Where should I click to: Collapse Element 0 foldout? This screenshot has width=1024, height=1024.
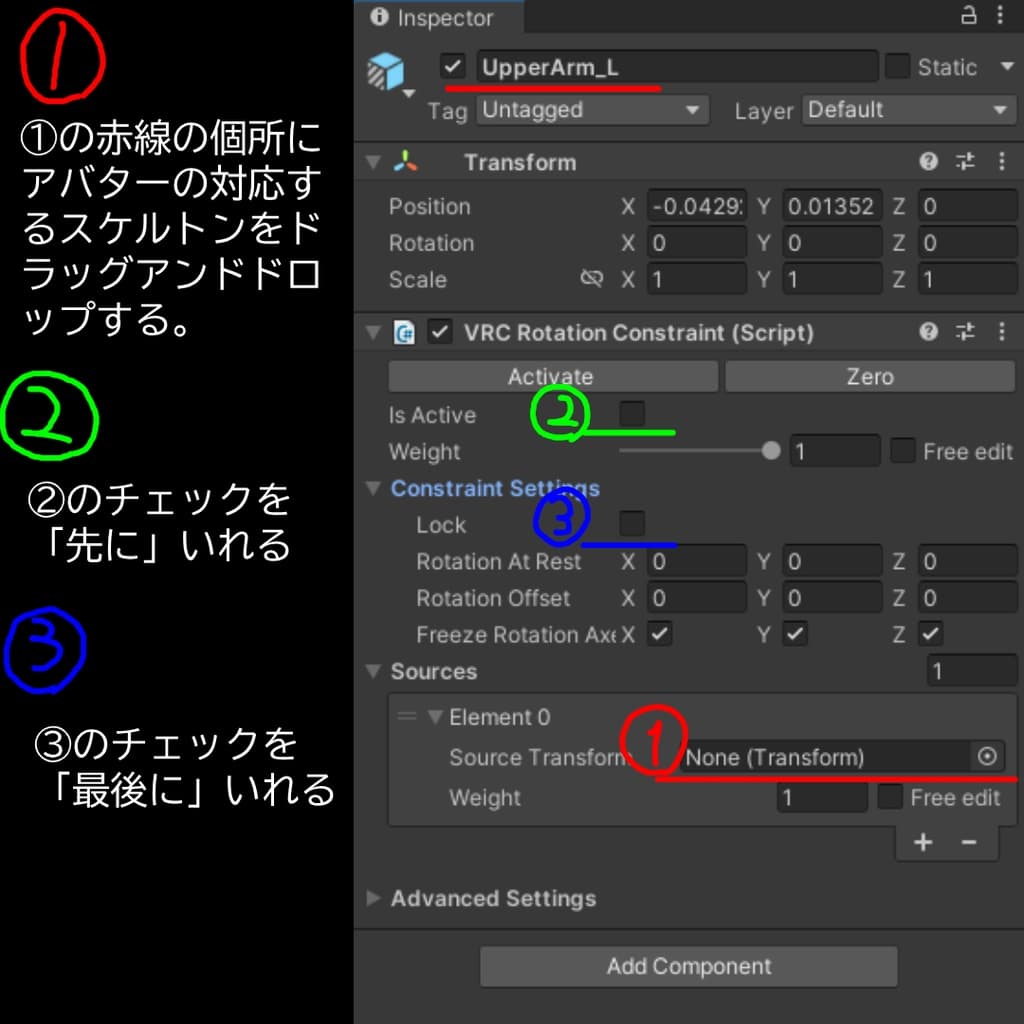pos(434,716)
